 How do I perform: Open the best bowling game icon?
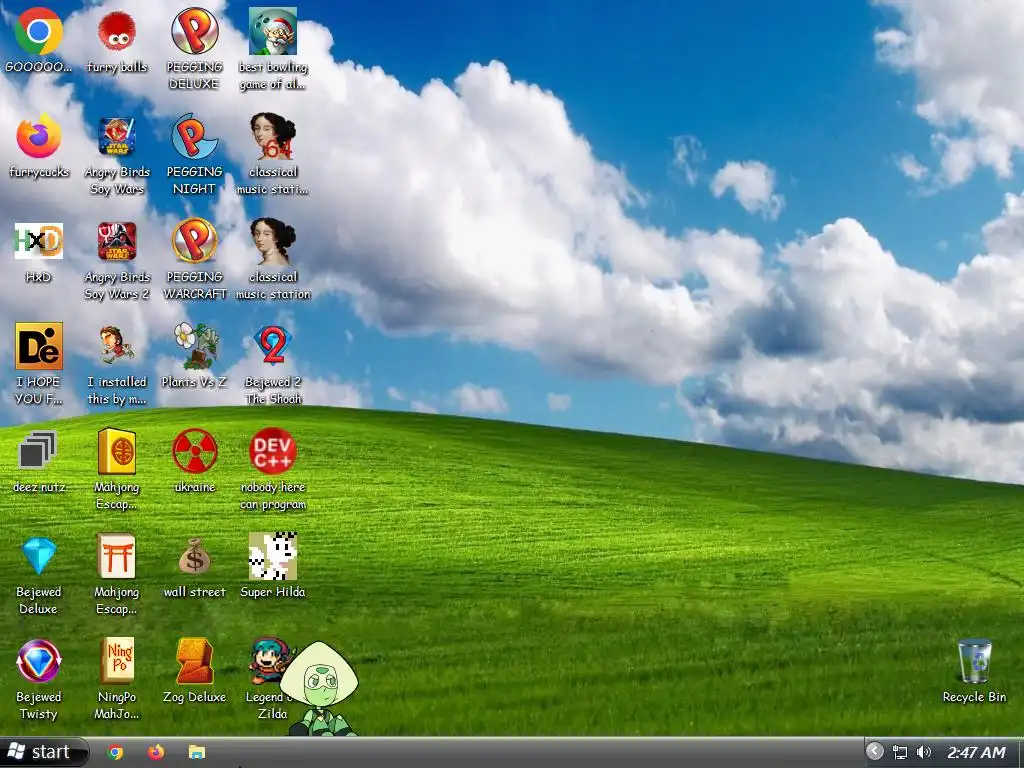[273, 31]
